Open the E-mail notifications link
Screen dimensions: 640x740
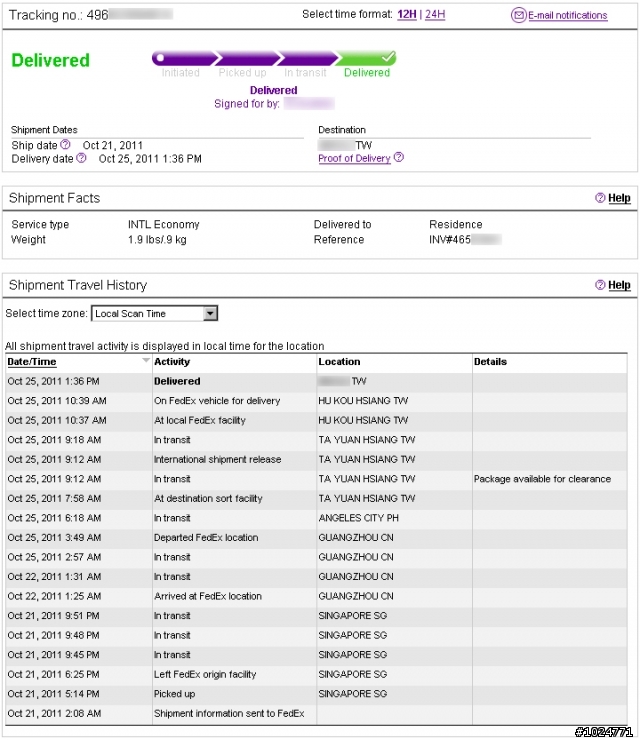click(567, 16)
